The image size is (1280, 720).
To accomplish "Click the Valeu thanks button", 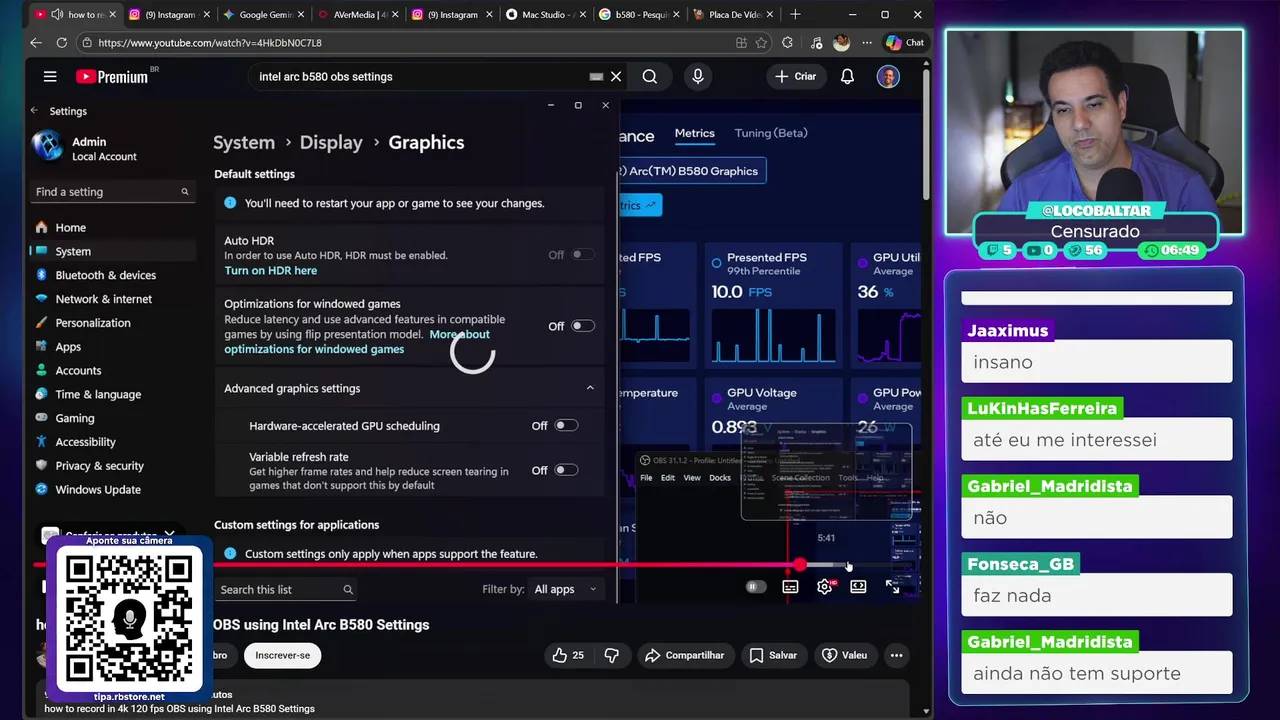I will pos(845,655).
